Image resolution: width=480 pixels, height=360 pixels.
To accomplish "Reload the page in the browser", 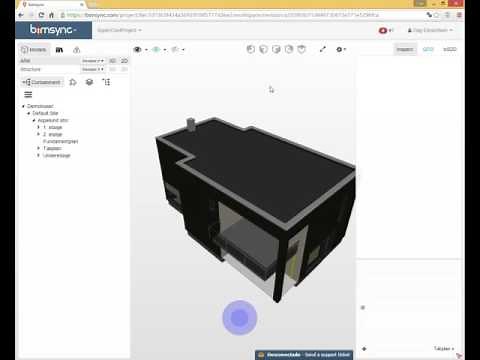I will tap(41, 15).
